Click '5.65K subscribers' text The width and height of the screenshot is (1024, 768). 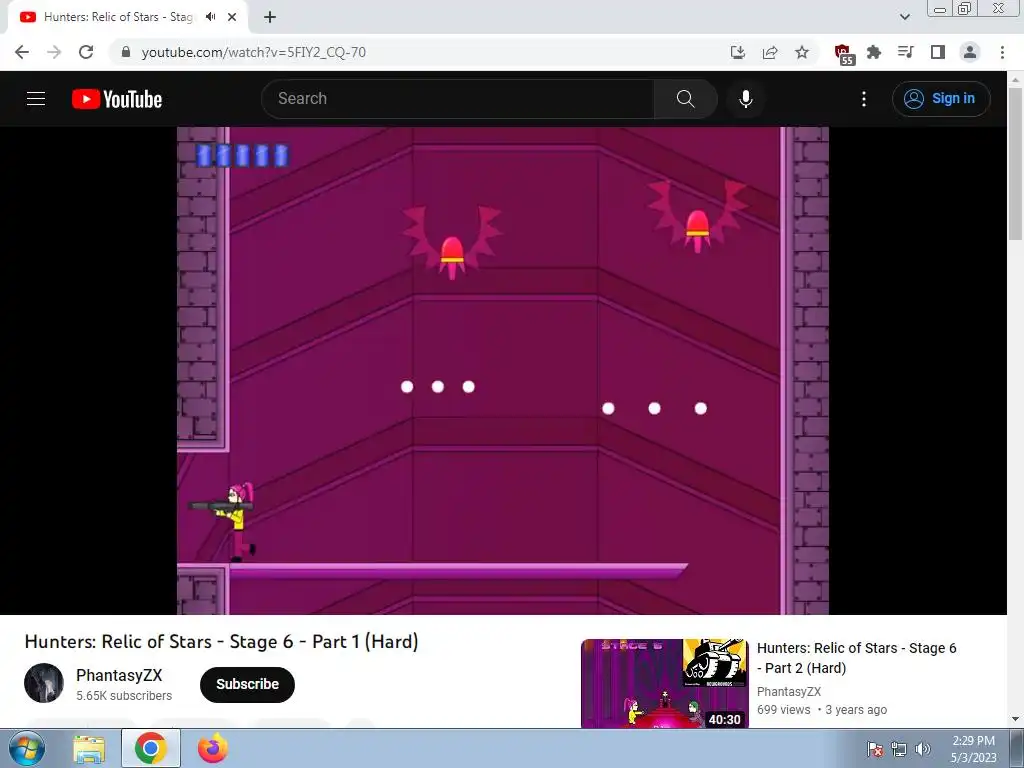(x=124, y=696)
